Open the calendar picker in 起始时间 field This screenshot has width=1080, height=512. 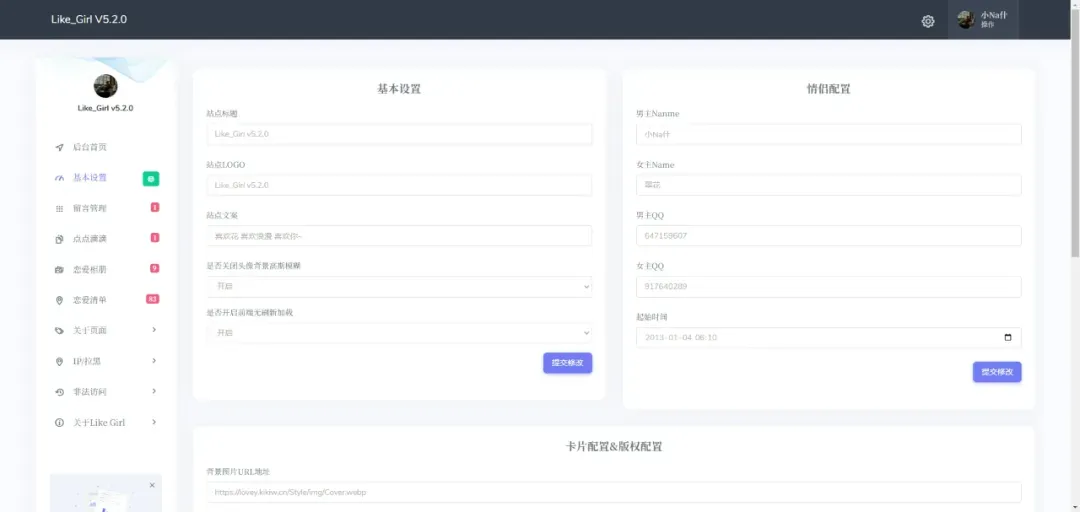pos(1008,338)
